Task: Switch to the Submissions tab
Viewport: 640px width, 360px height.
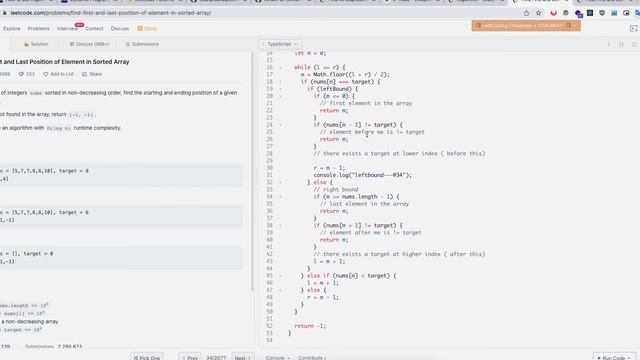Action: (142, 44)
